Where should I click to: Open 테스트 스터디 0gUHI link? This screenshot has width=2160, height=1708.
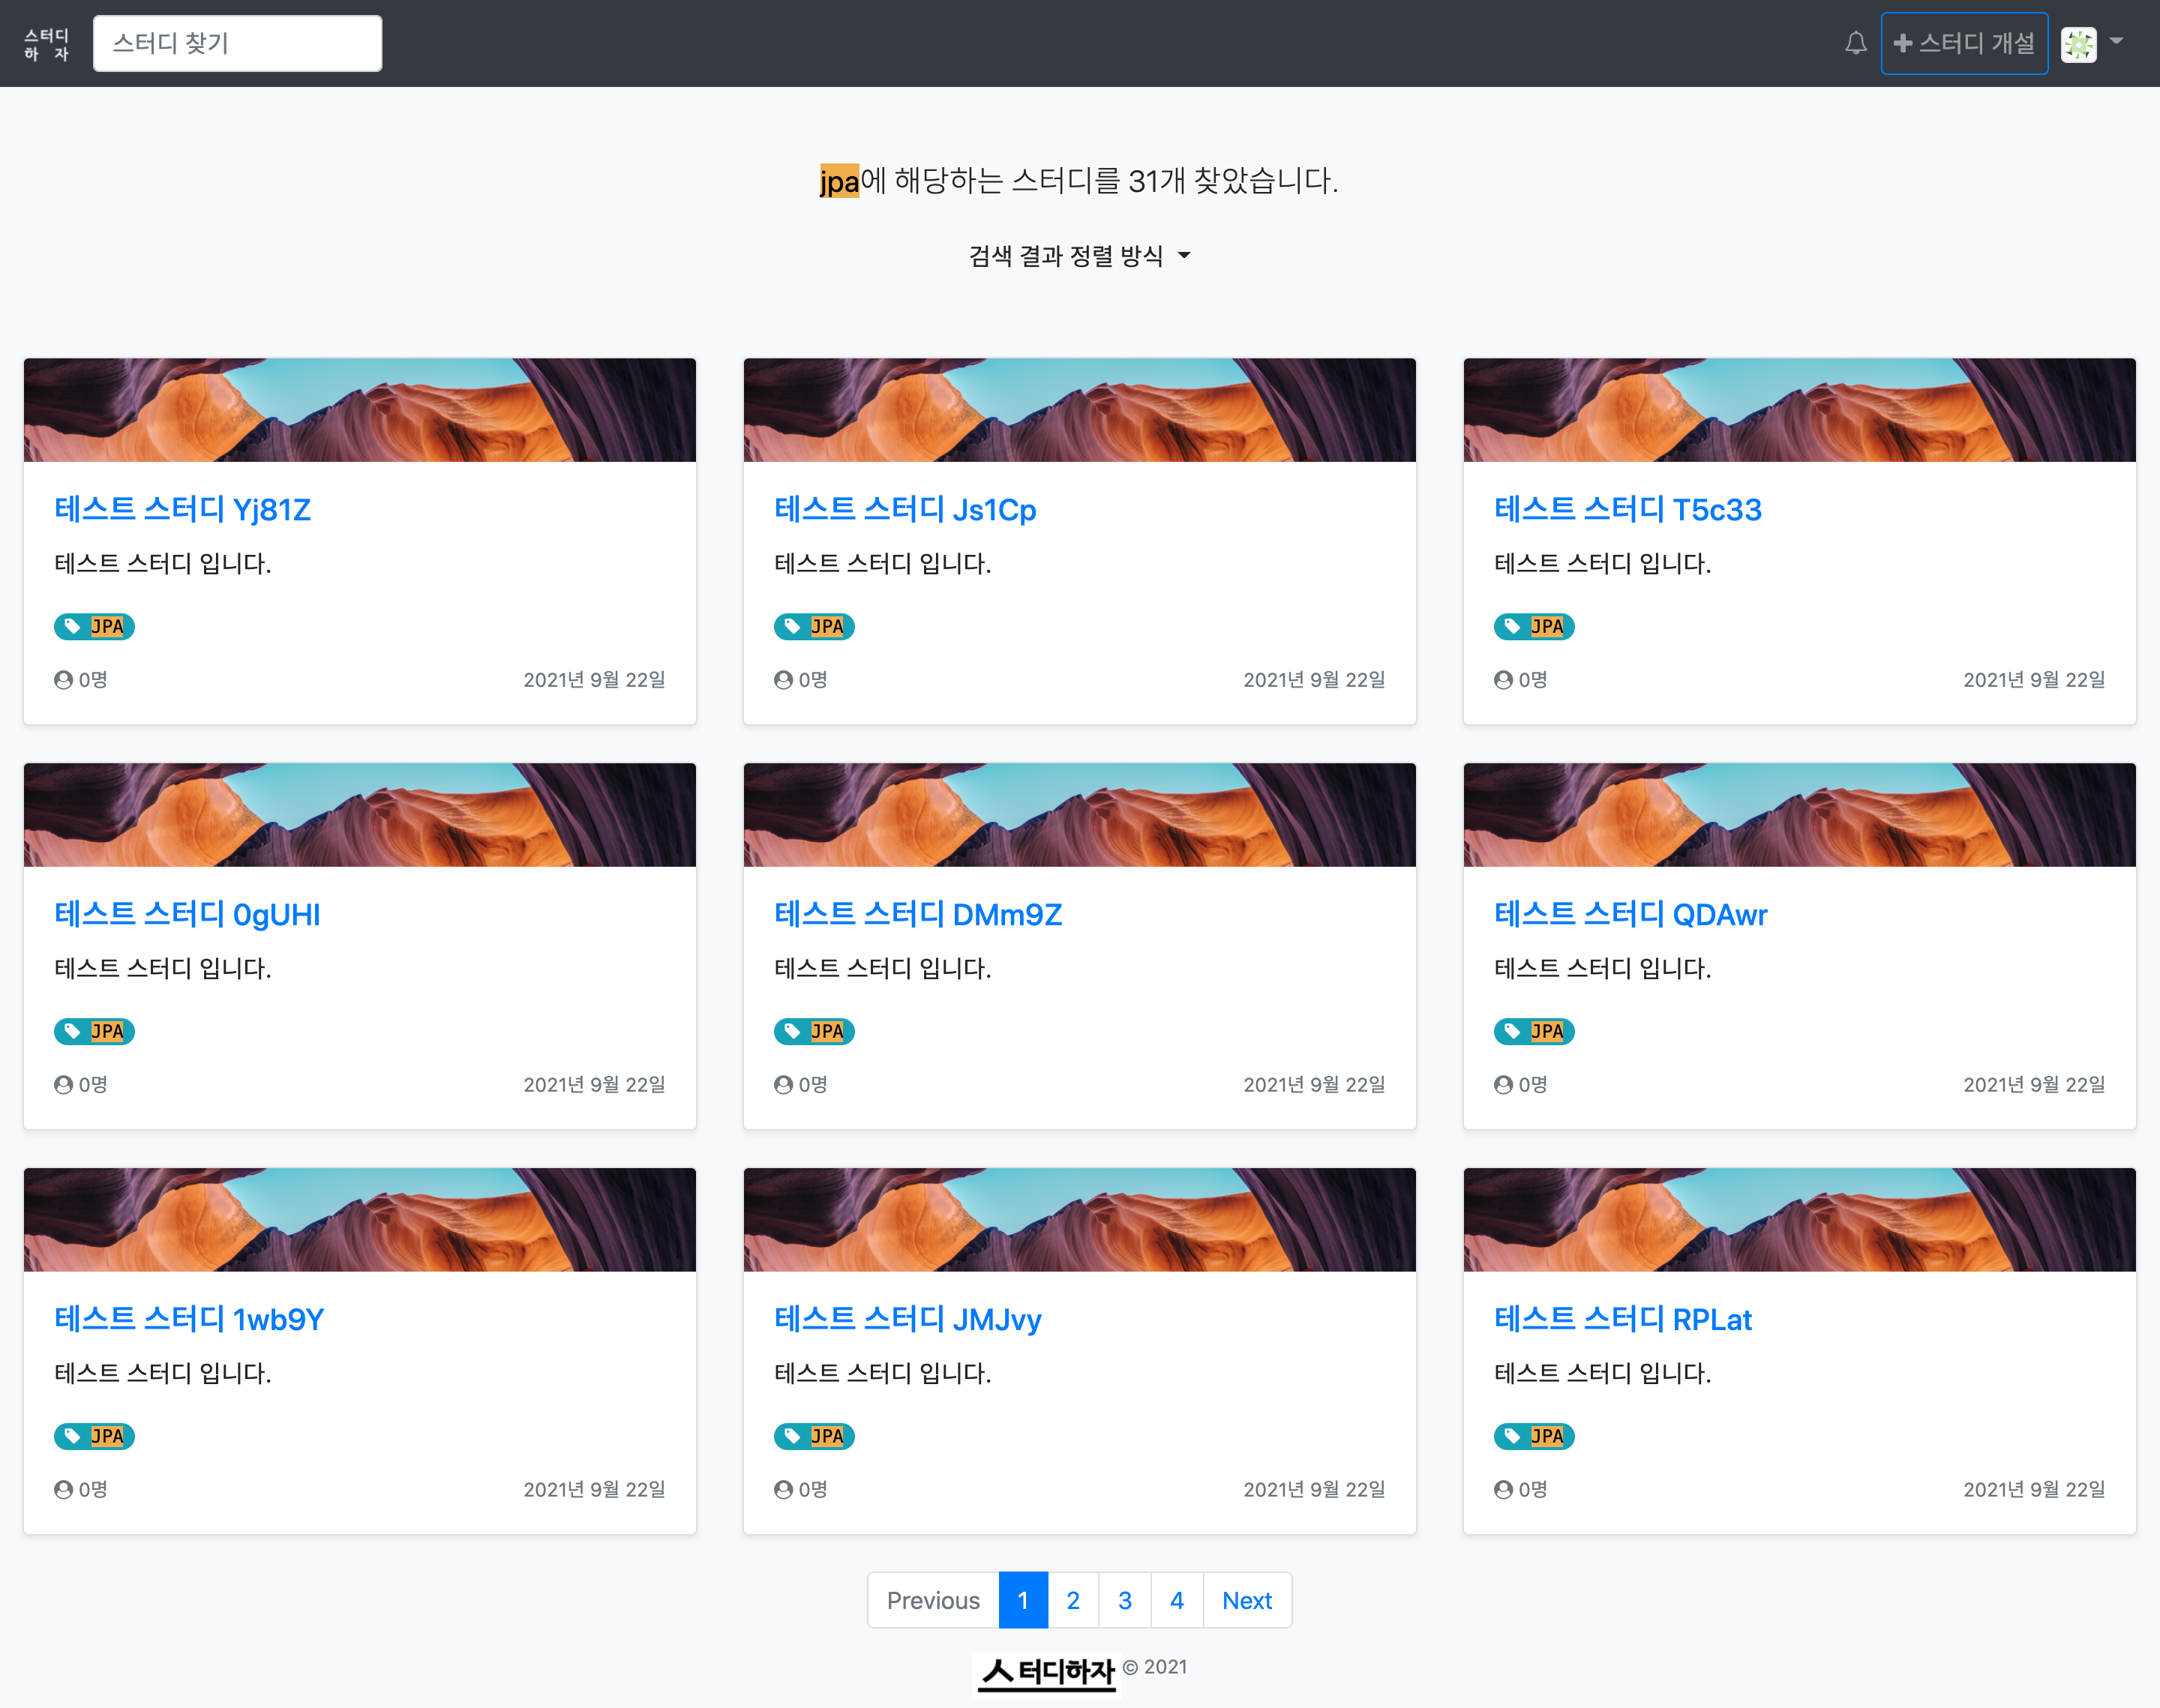187,914
